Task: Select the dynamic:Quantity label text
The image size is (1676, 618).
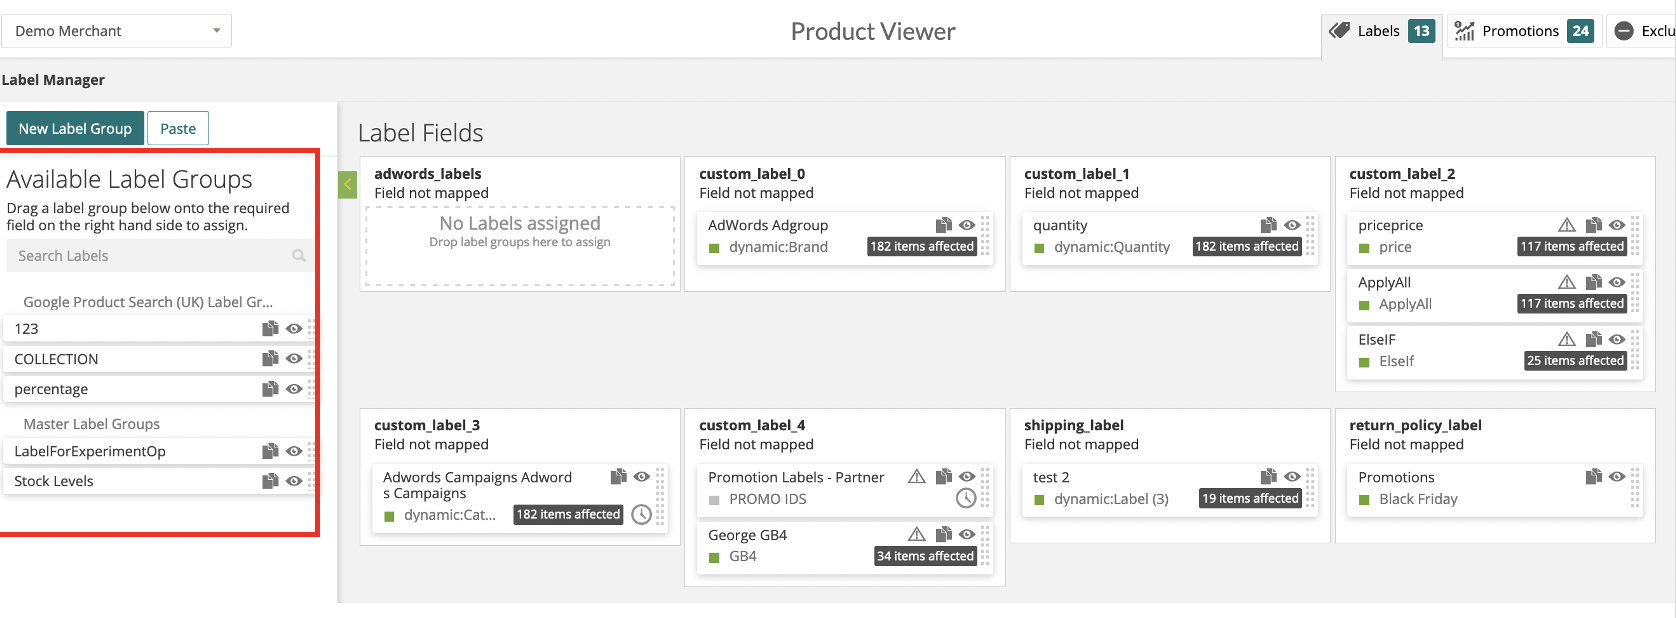Action: coord(1112,247)
